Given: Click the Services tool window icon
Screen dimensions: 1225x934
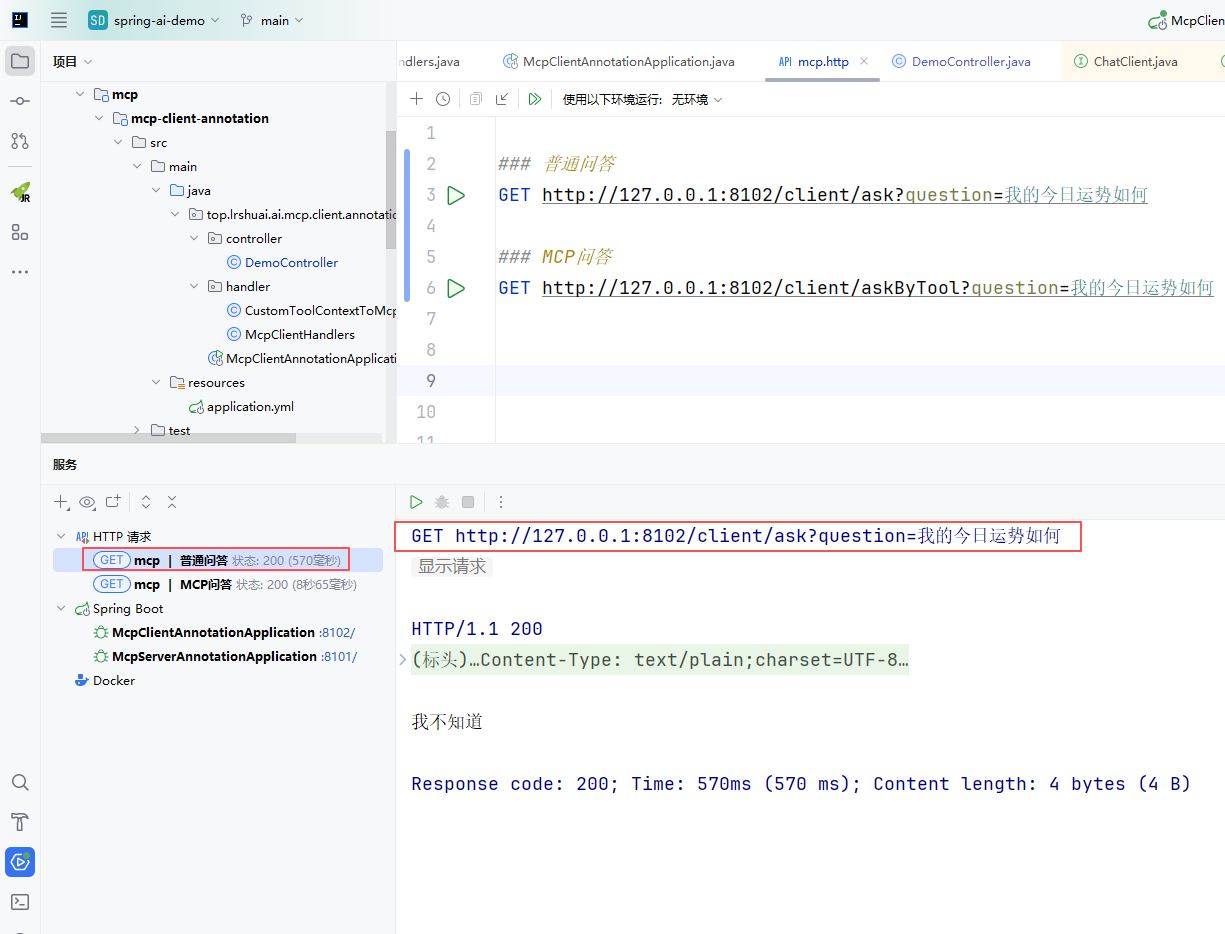Looking at the screenshot, I should pyautogui.click(x=20, y=861).
